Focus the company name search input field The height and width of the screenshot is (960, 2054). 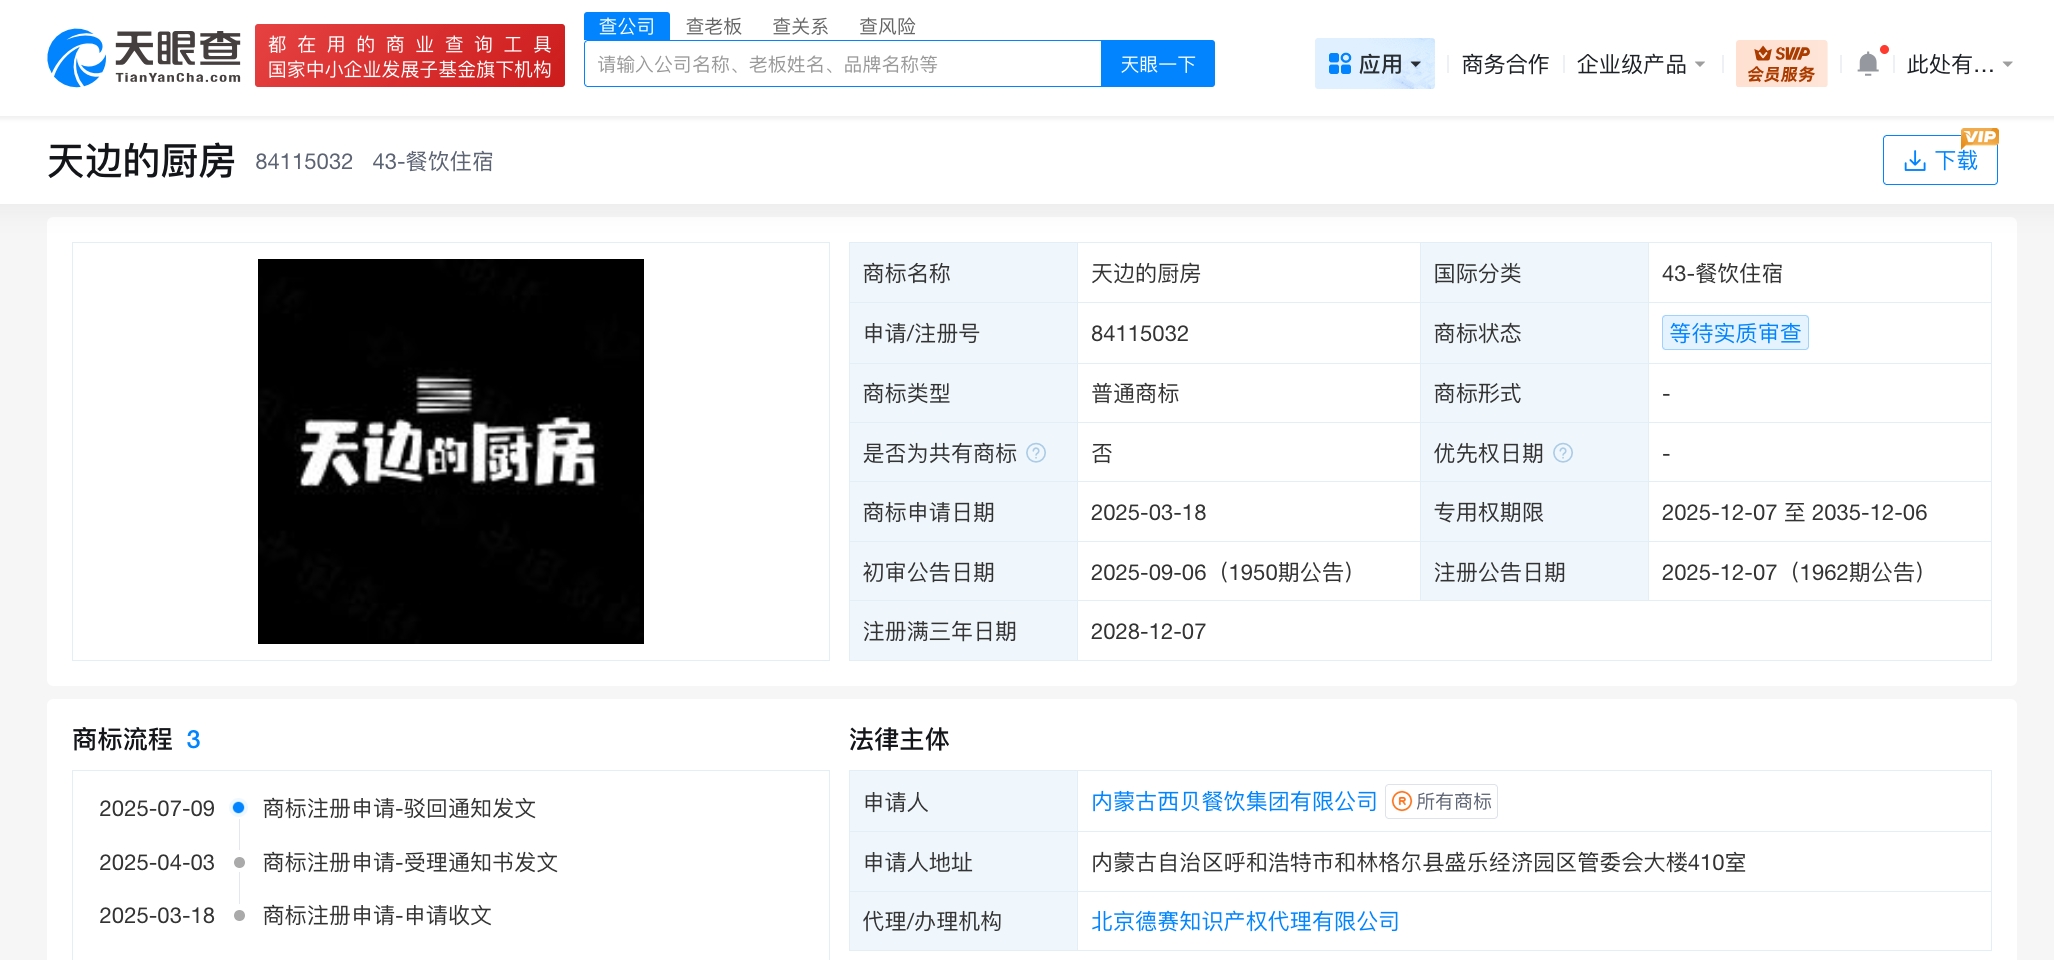tap(842, 64)
